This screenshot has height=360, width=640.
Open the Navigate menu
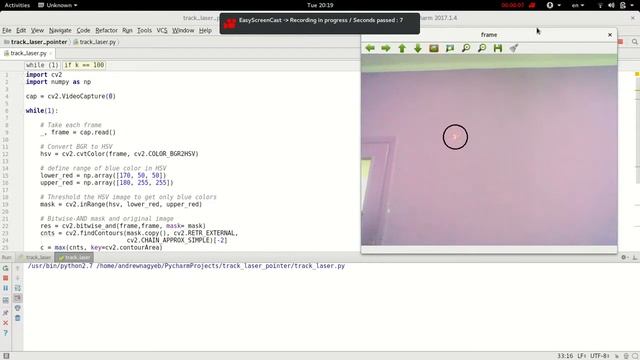[60, 31]
